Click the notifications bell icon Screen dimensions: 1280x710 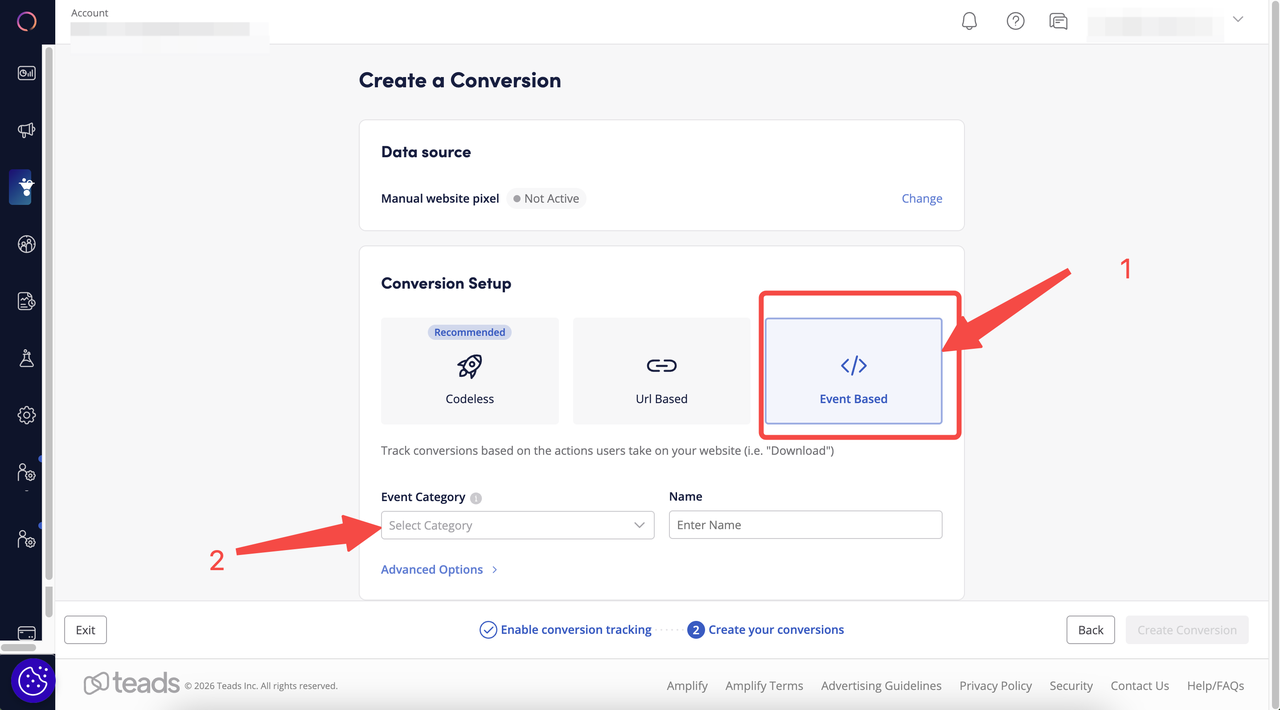click(969, 21)
